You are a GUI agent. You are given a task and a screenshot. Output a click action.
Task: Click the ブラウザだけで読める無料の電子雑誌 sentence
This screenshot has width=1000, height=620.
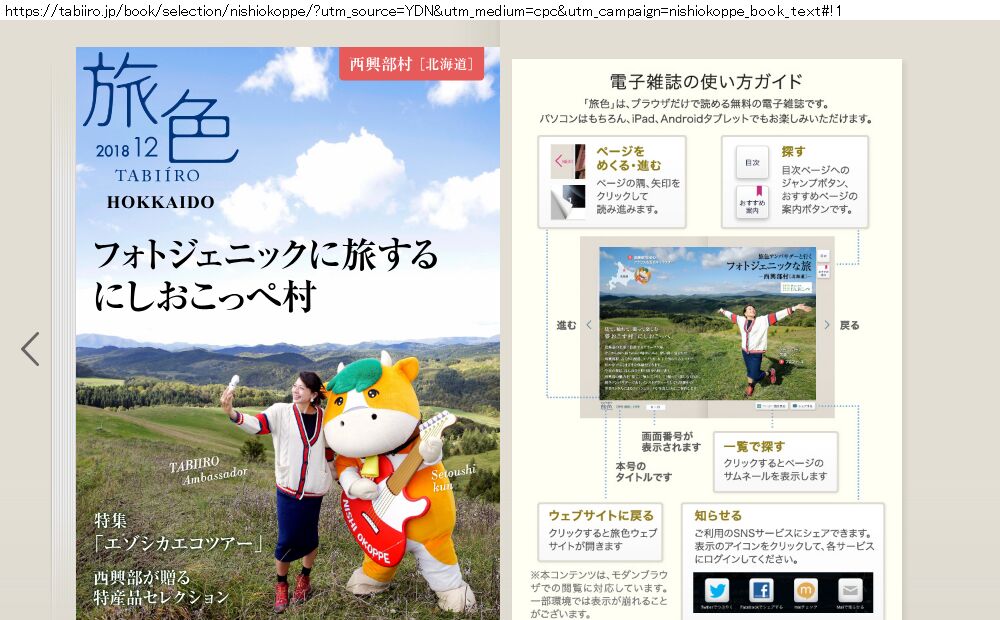point(706,103)
